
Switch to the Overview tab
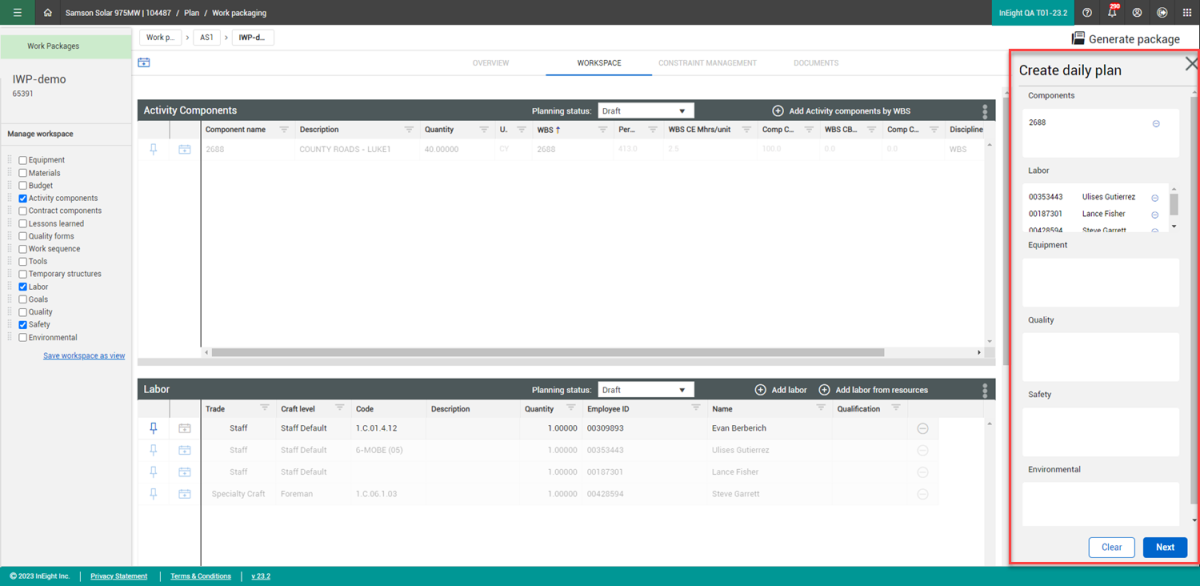490,63
